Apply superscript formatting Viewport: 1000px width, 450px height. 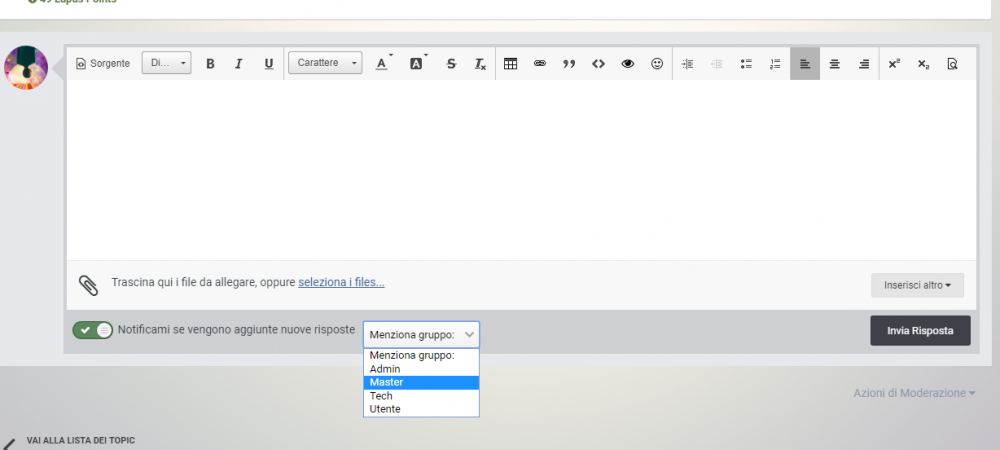(894, 64)
